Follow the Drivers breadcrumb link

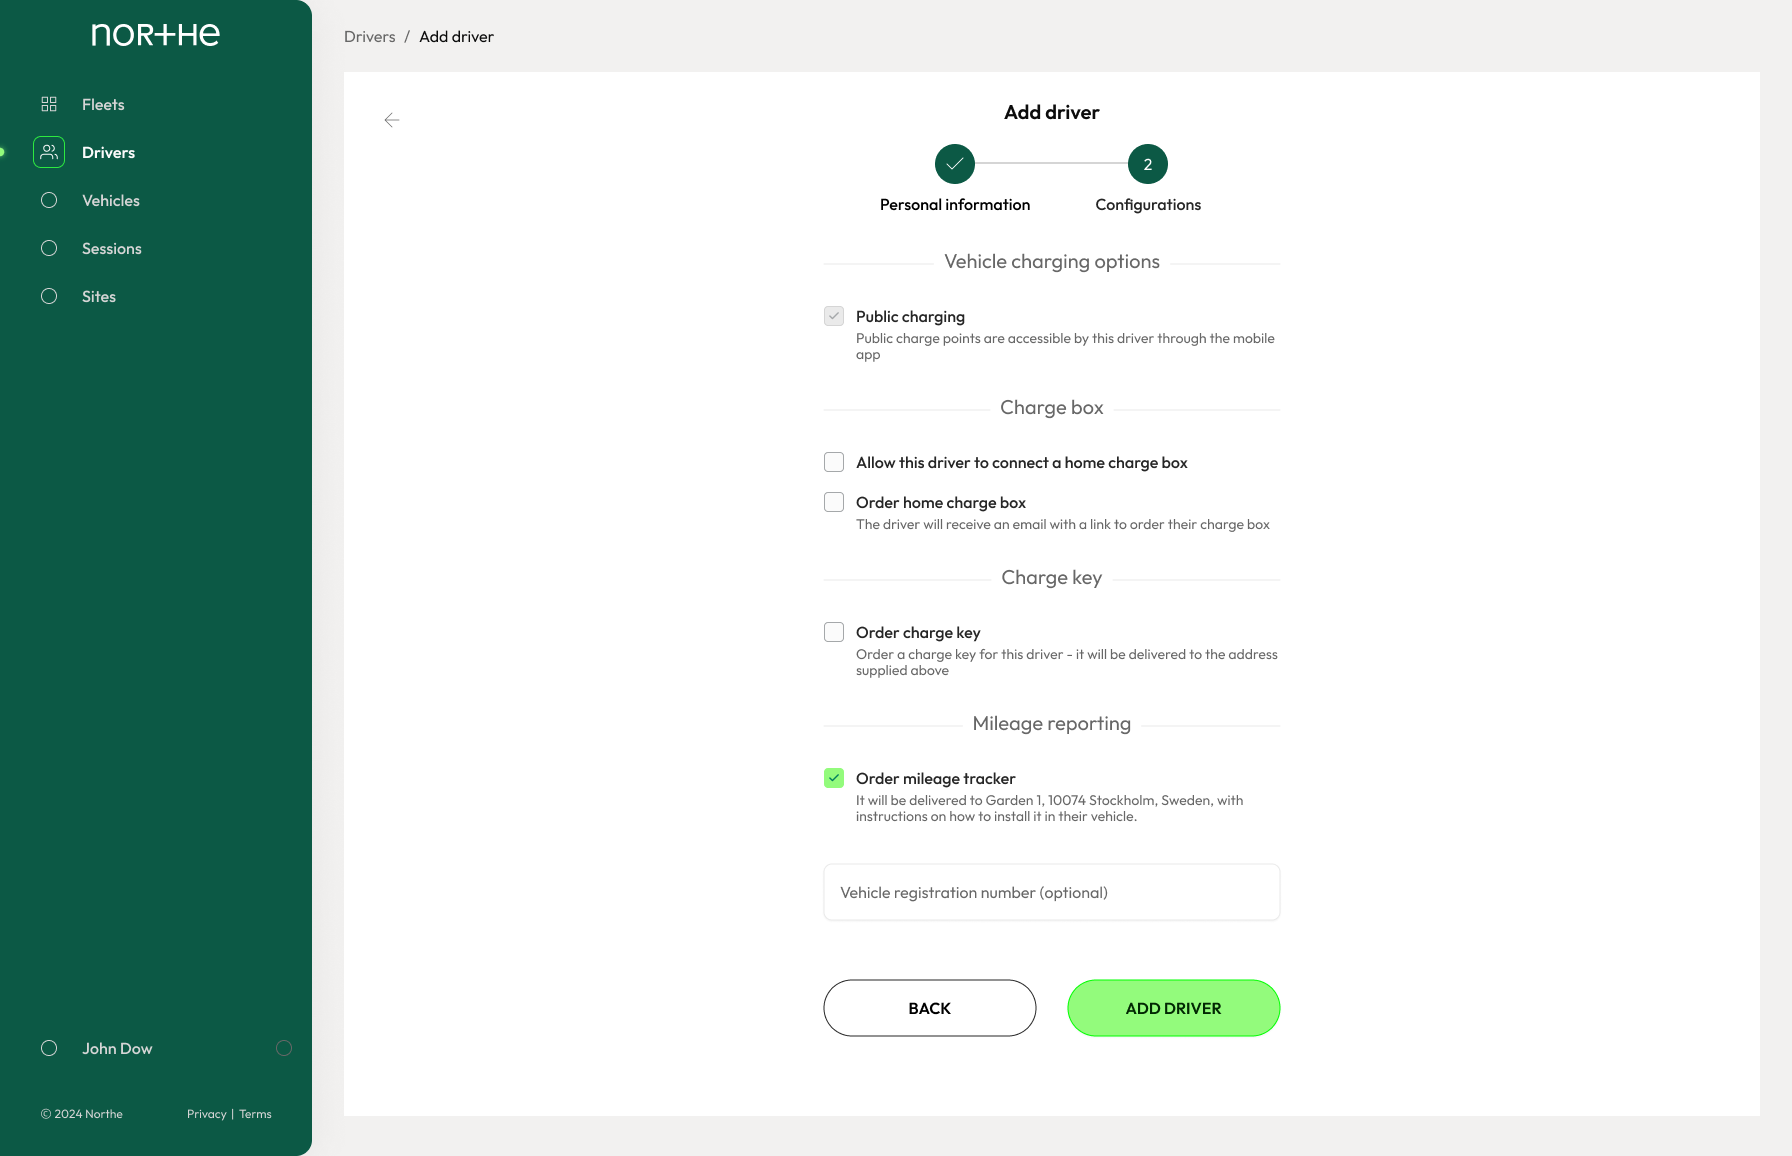[x=370, y=36]
